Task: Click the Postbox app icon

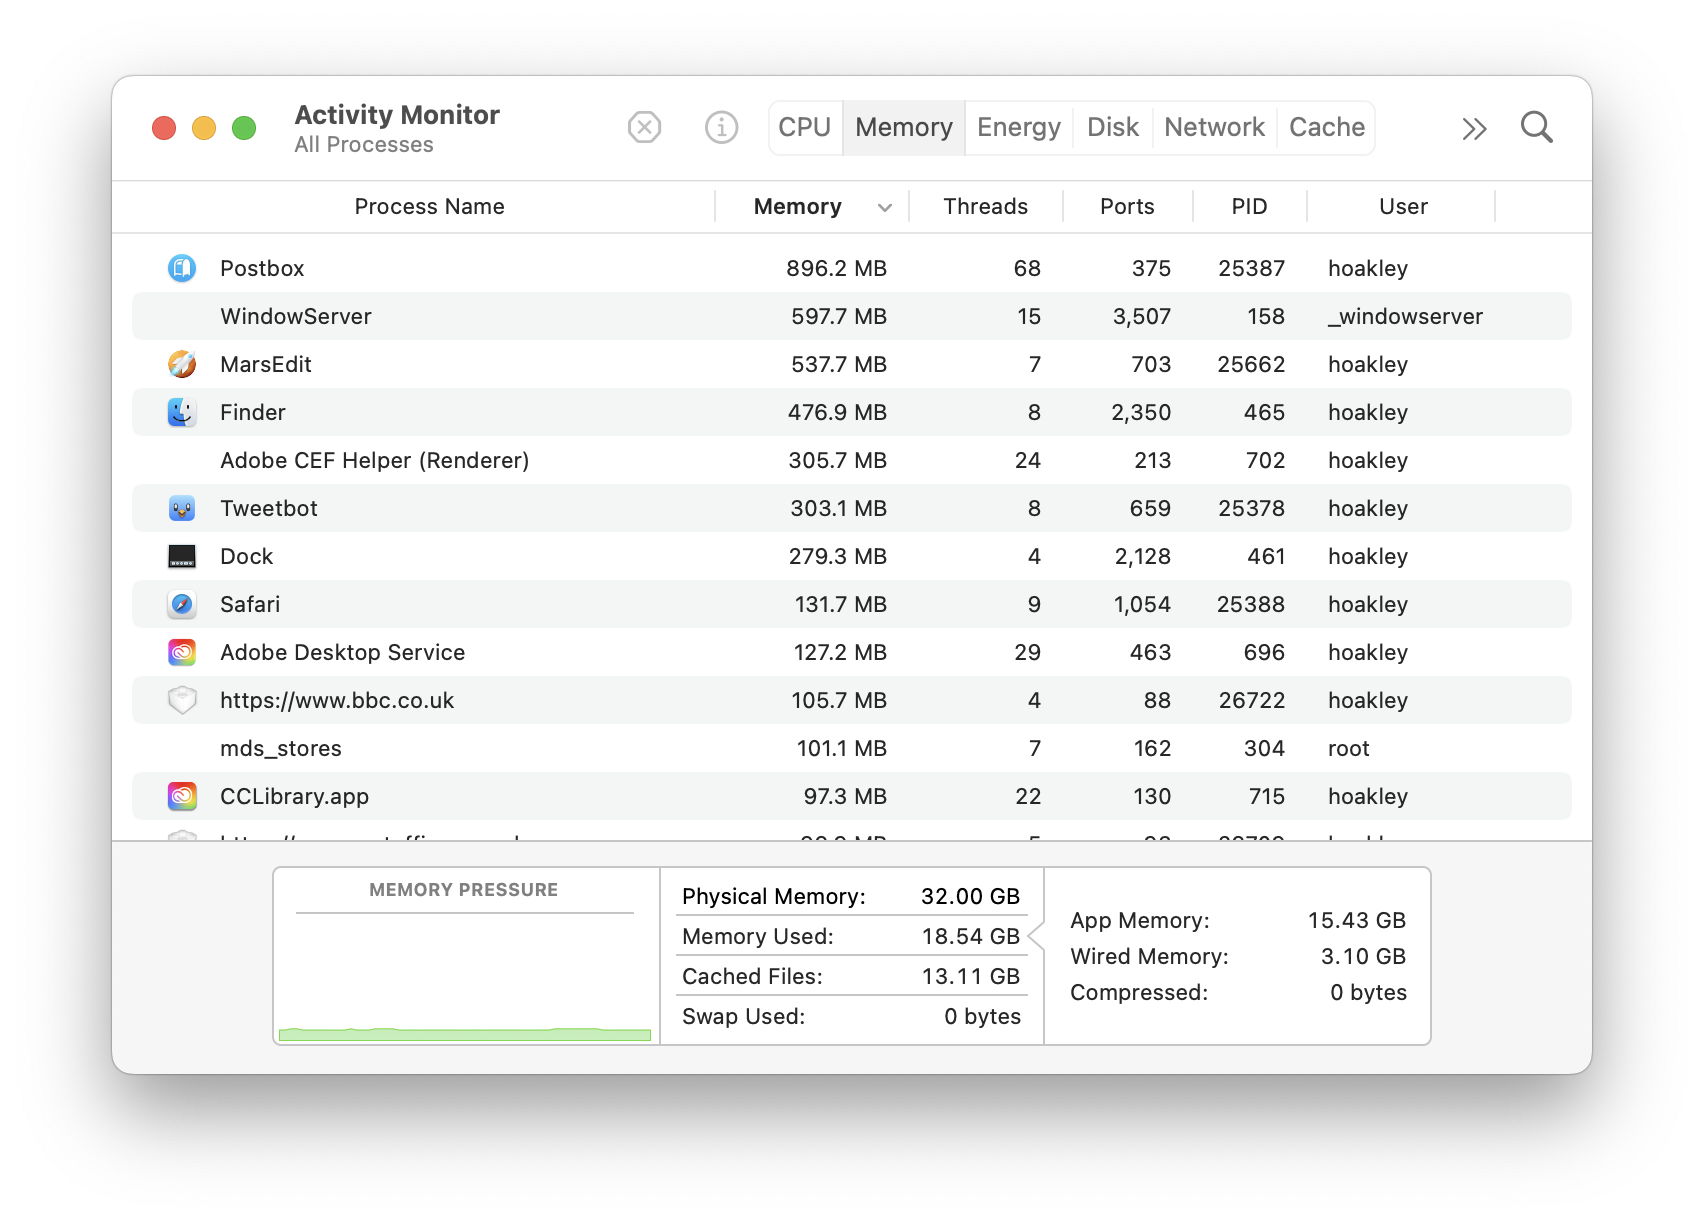Action: tap(181, 268)
